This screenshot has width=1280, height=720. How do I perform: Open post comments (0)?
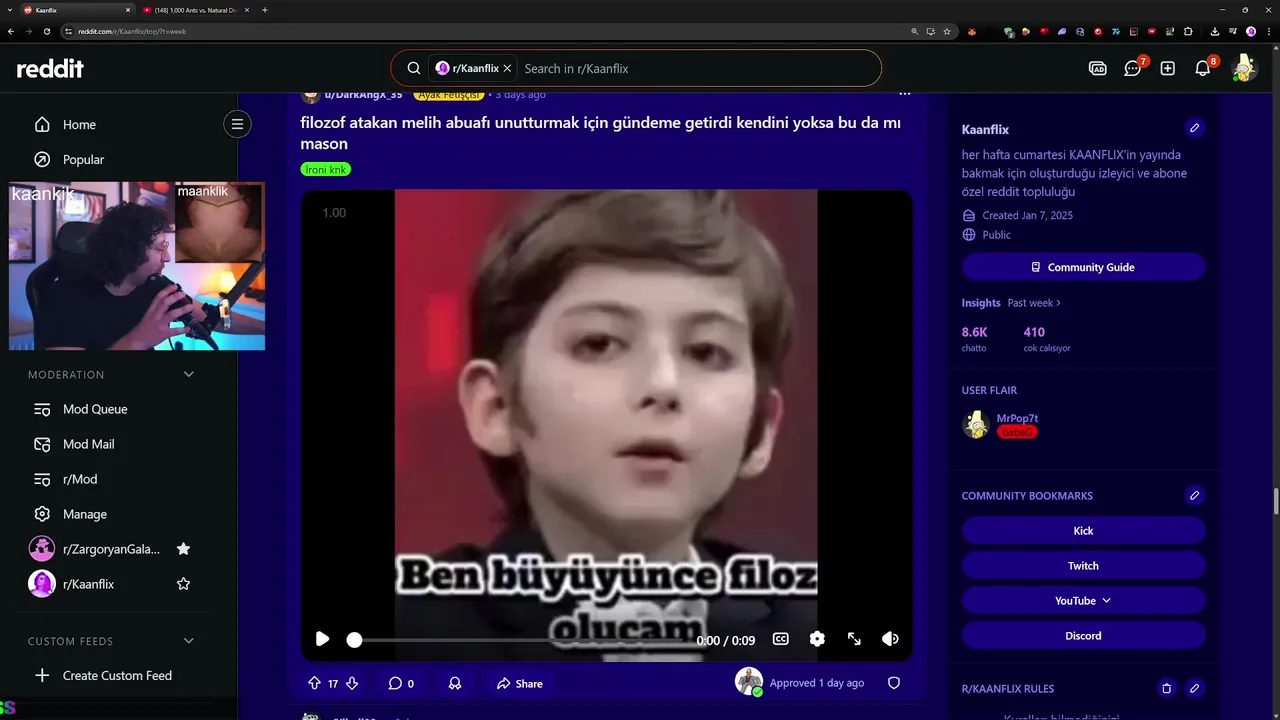point(401,683)
